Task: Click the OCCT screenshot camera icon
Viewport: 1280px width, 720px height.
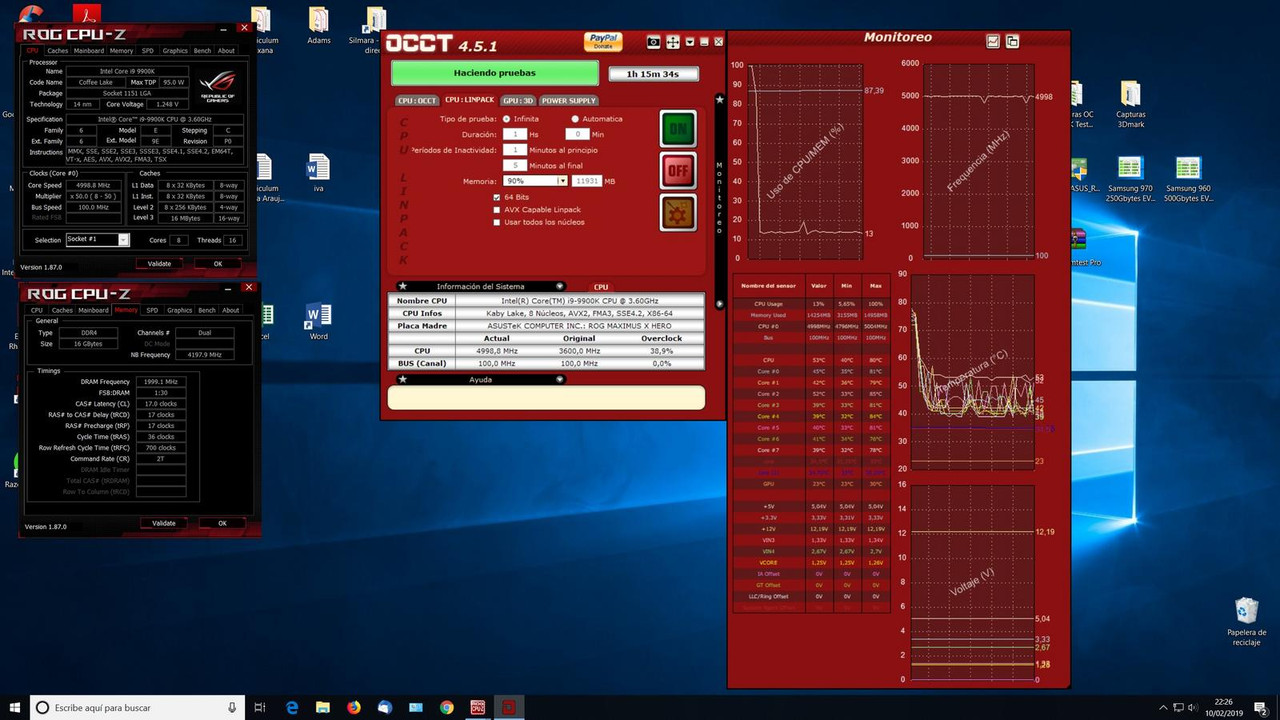Action: tap(653, 42)
